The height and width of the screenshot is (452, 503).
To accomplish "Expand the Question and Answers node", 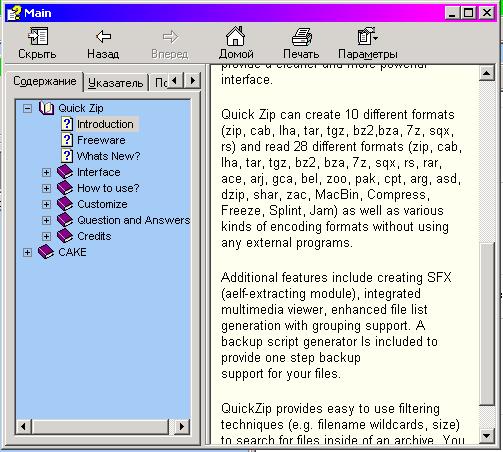I will coord(46,220).
